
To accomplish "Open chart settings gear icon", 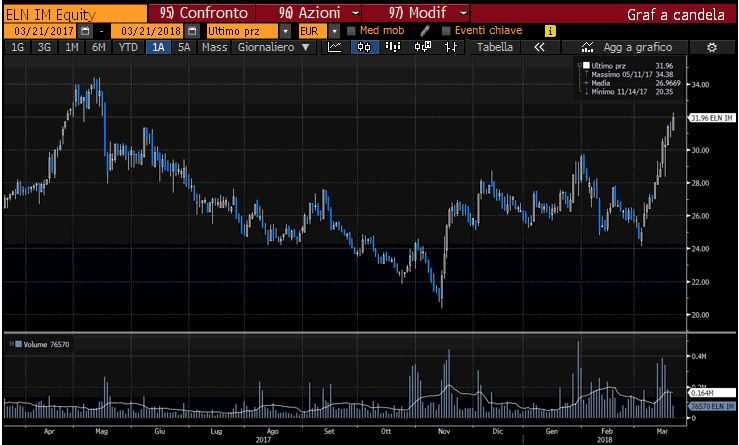I will pos(712,47).
